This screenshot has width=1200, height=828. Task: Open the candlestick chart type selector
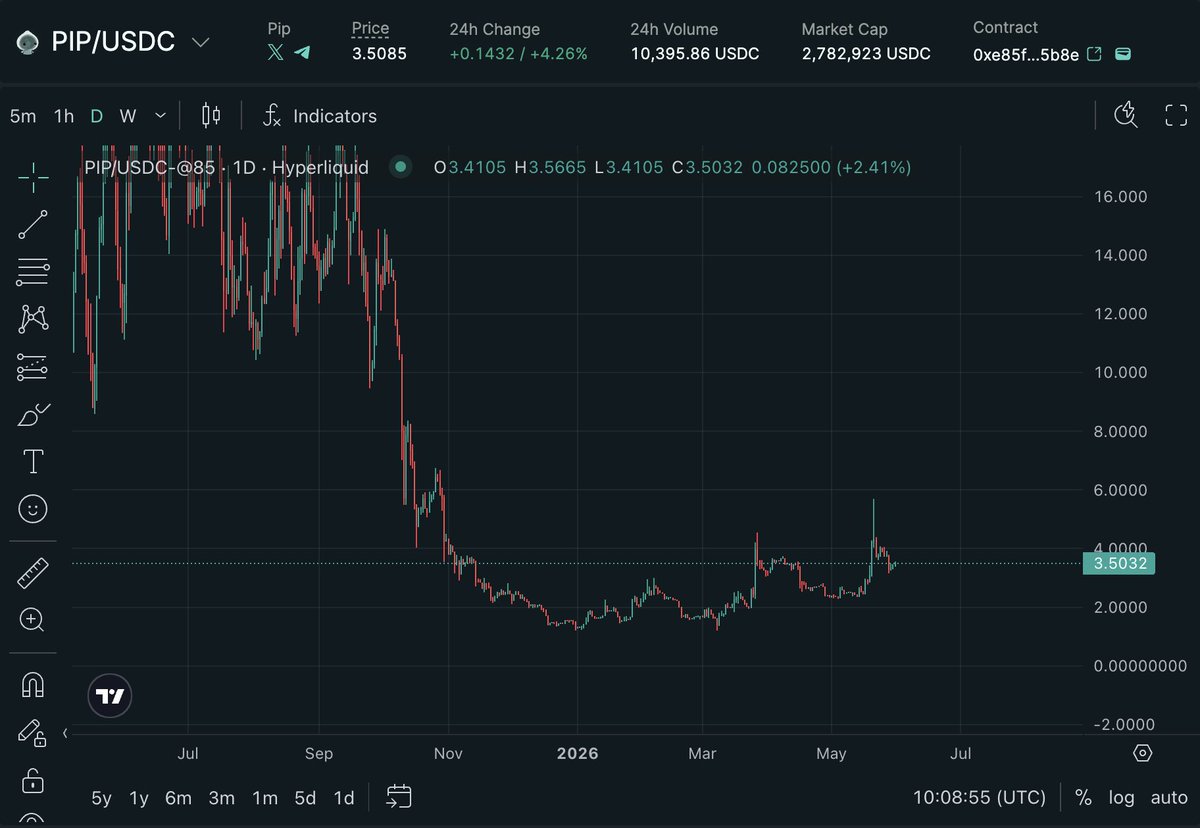pyautogui.click(x=211, y=116)
